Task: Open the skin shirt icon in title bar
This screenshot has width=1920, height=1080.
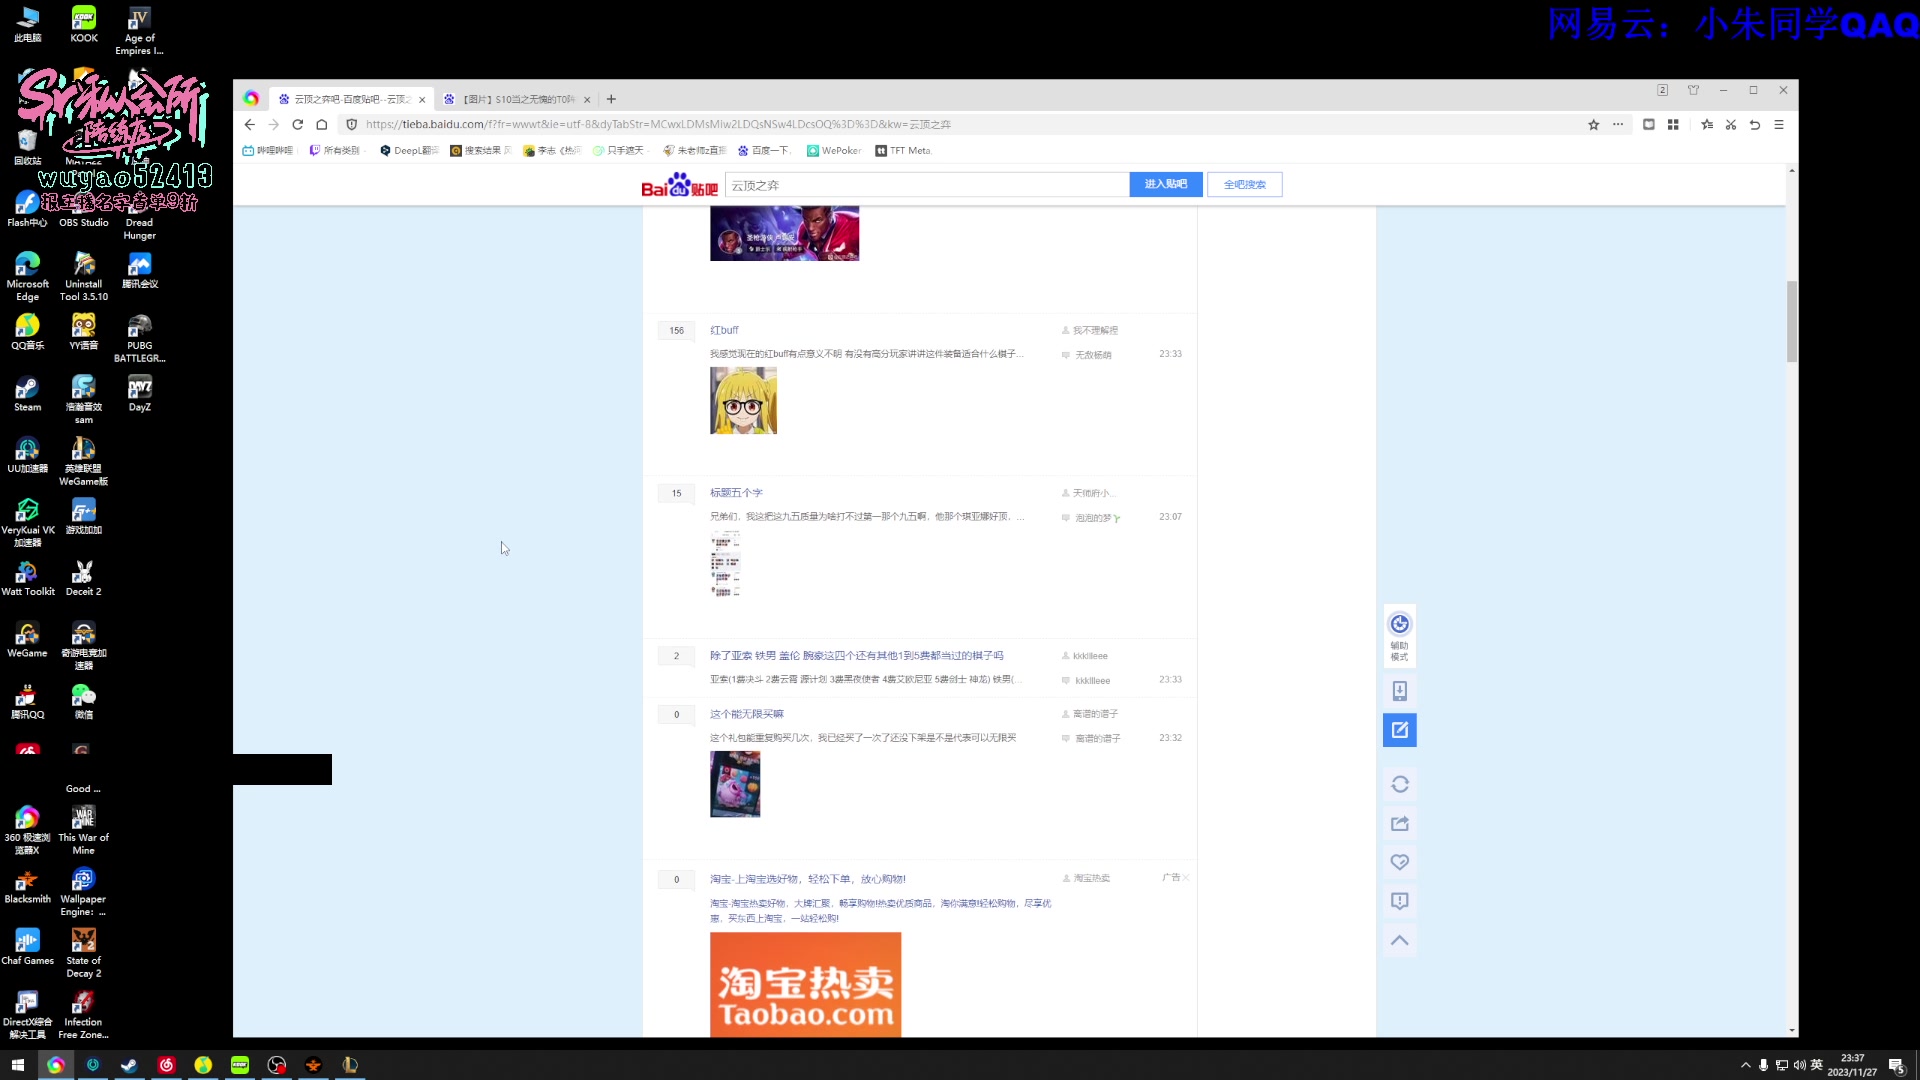Action: [1693, 90]
